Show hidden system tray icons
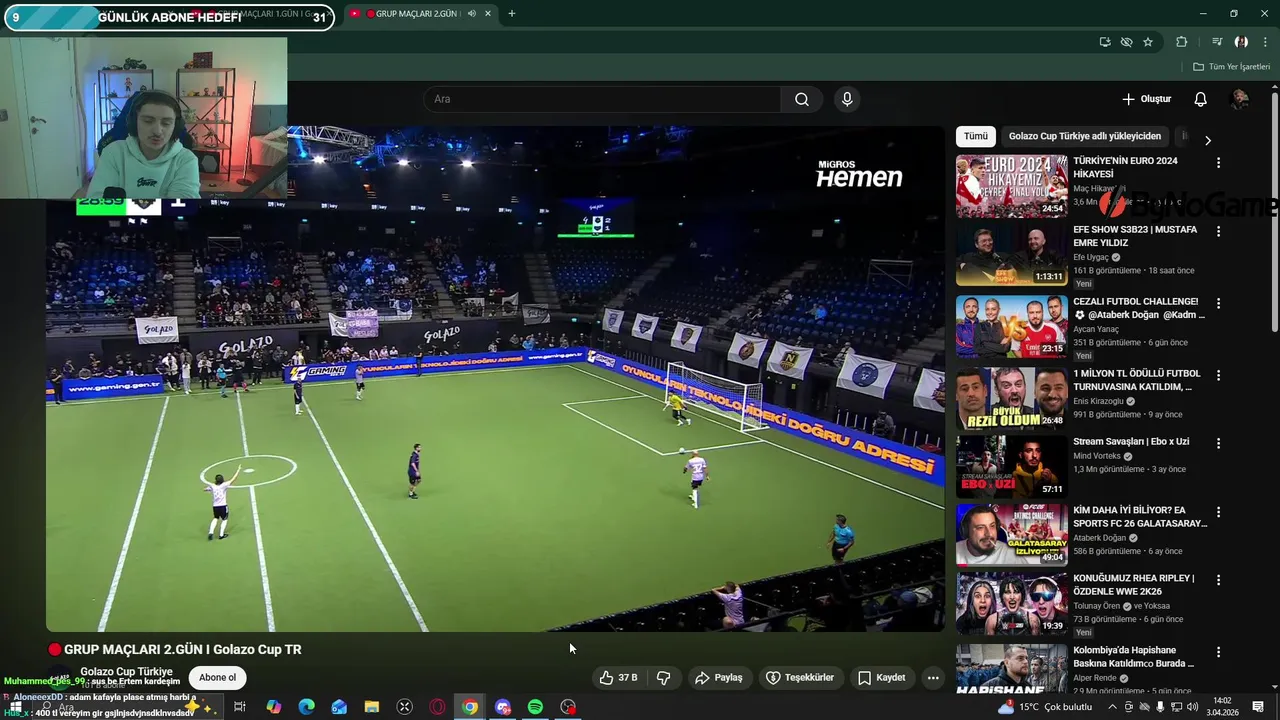 tap(1112, 707)
